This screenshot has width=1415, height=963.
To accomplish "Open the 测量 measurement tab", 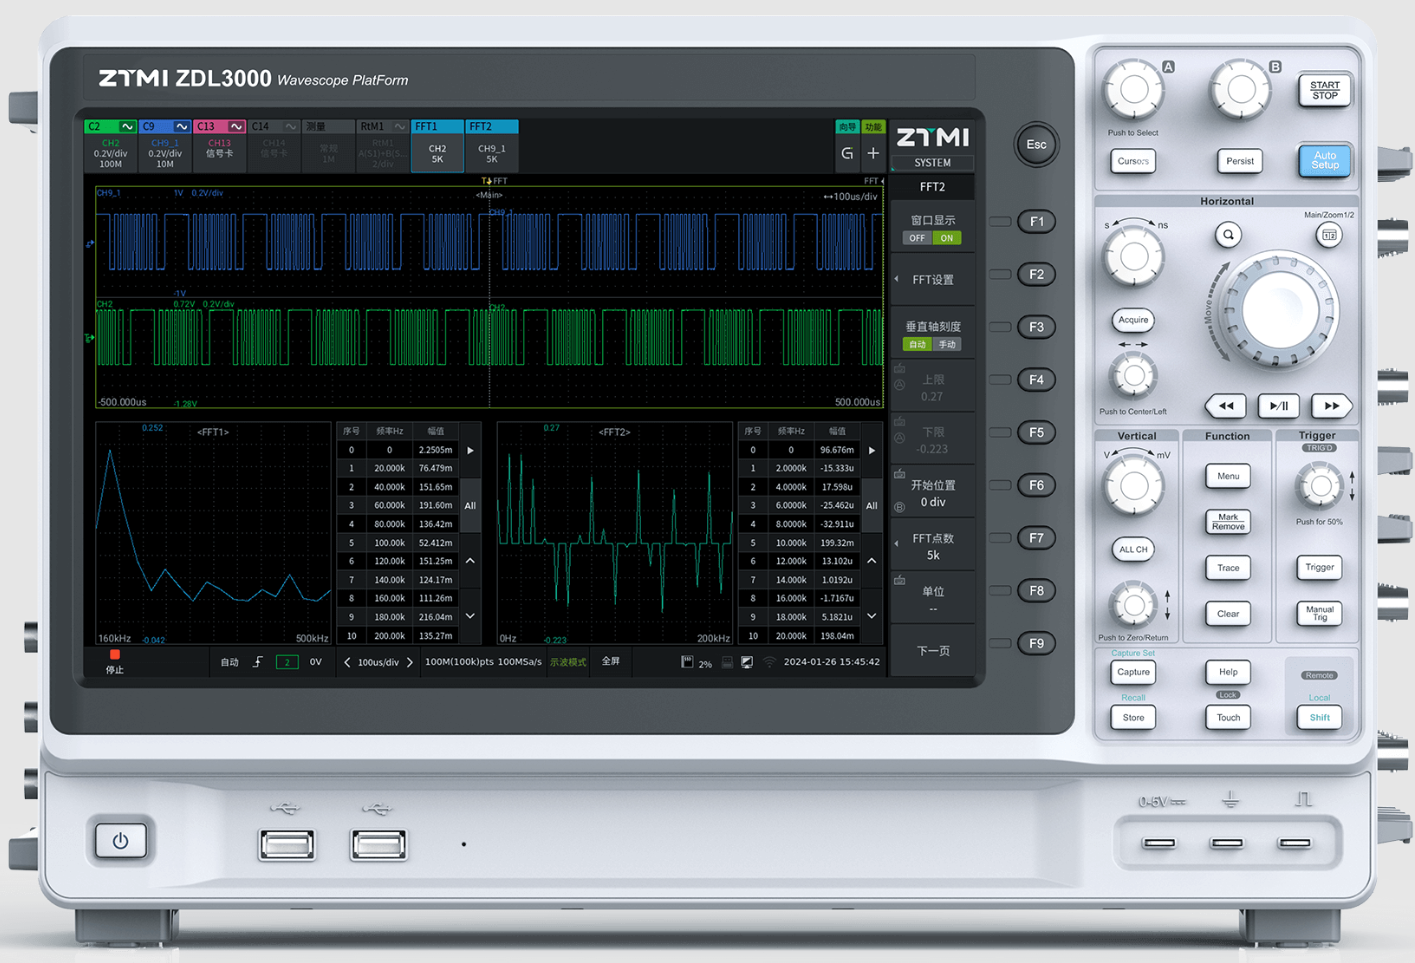I will [x=328, y=146].
